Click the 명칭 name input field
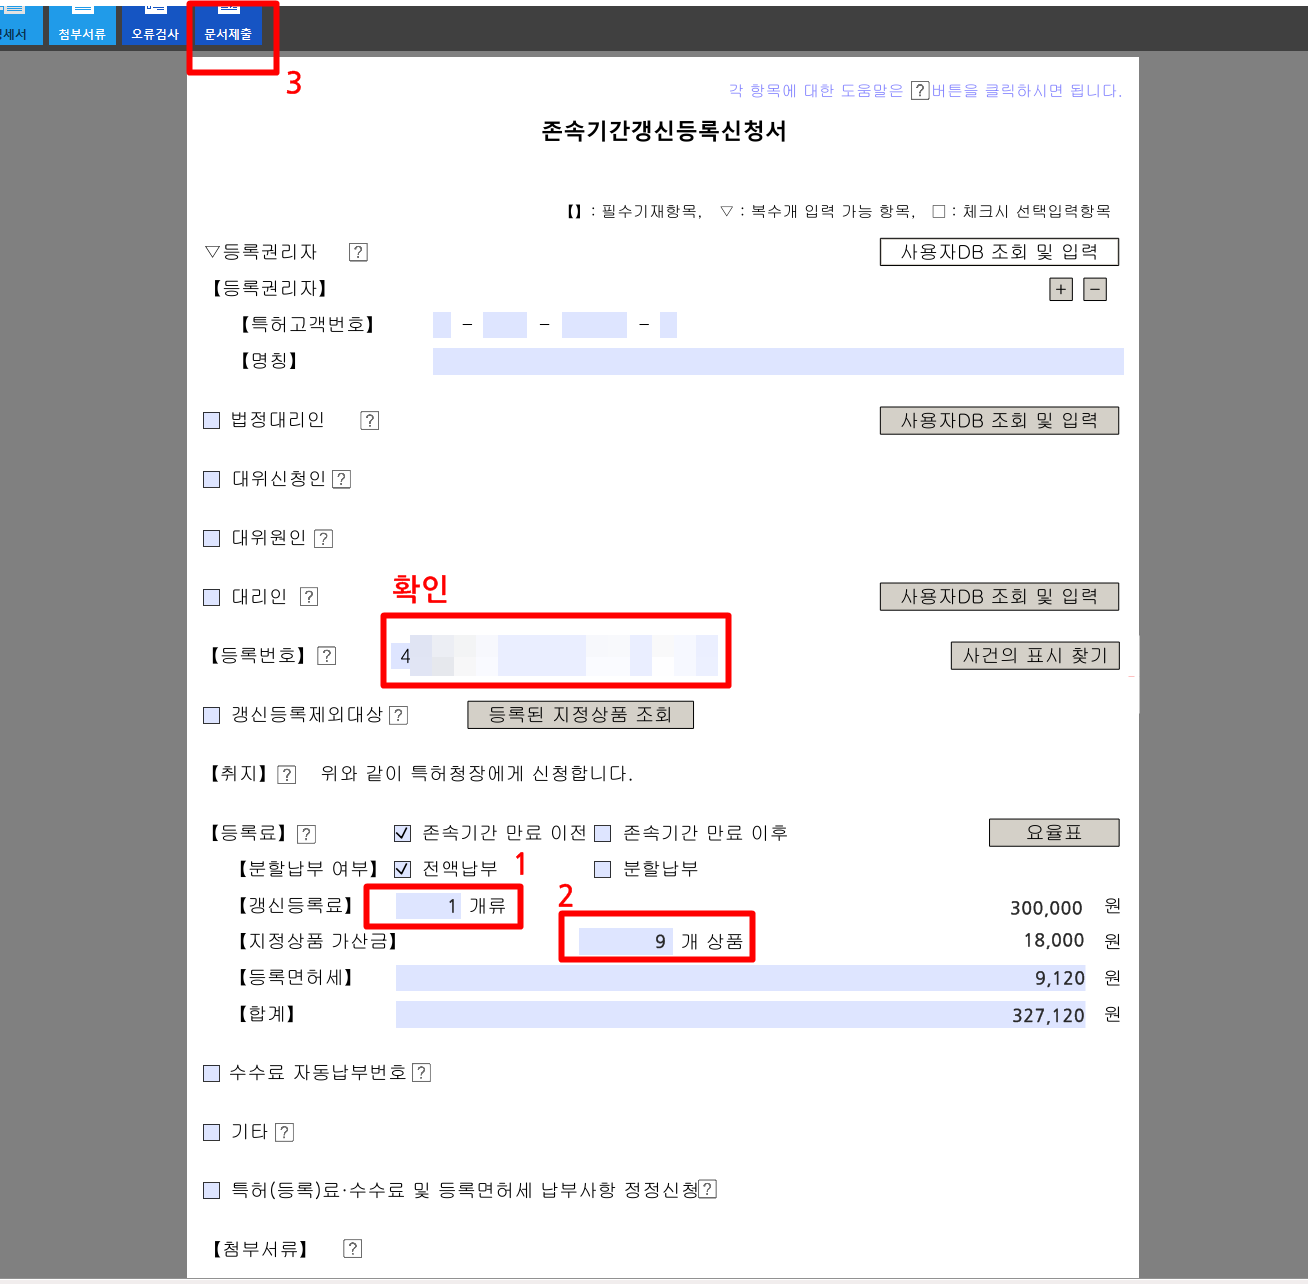1308x1284 pixels. [x=778, y=361]
